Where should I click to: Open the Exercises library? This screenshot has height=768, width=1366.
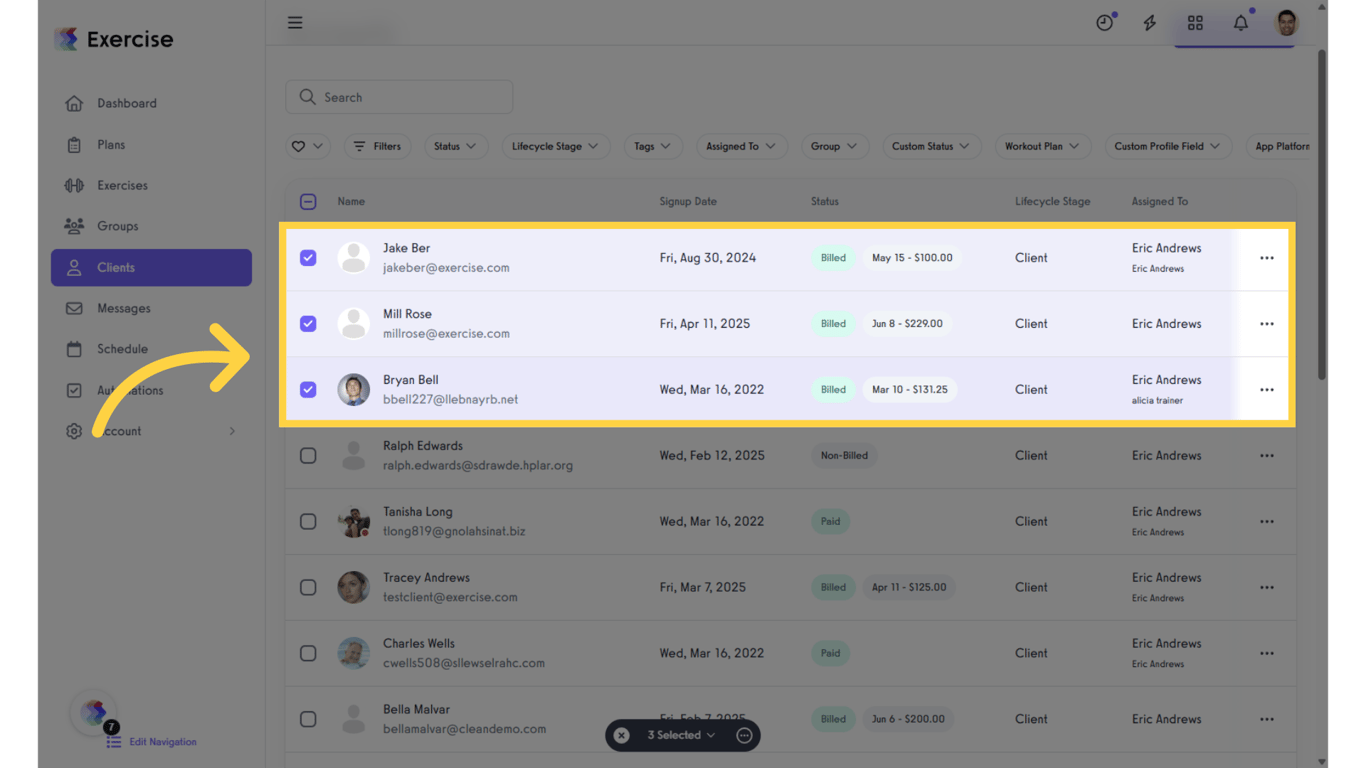121,185
